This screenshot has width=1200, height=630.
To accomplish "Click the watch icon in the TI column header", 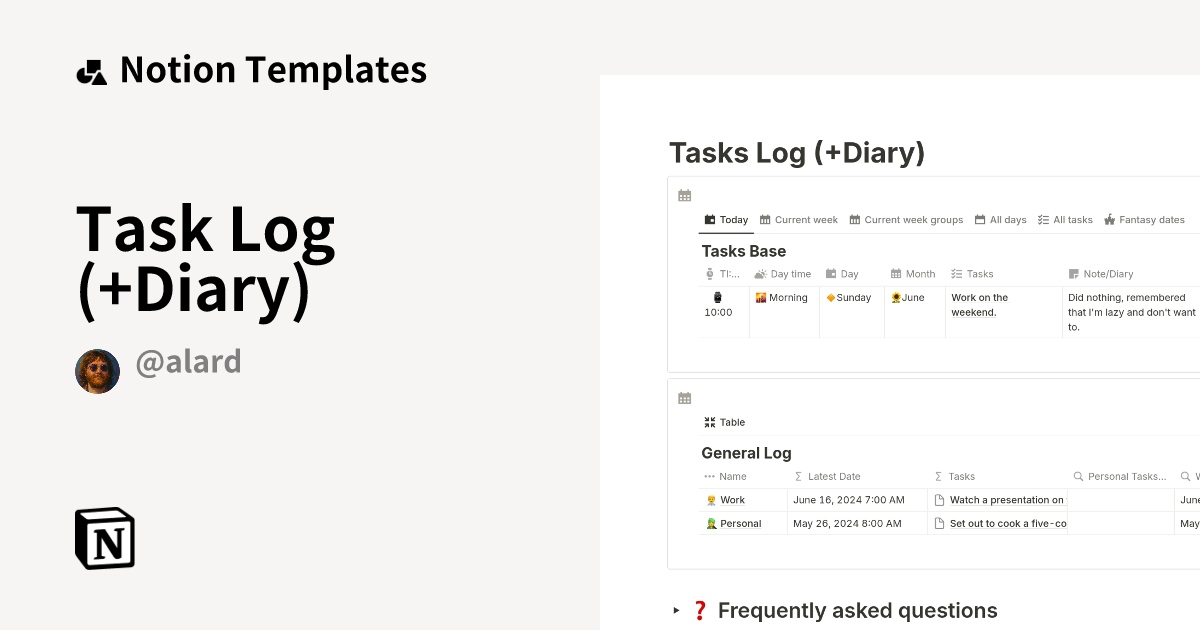I will 708,273.
